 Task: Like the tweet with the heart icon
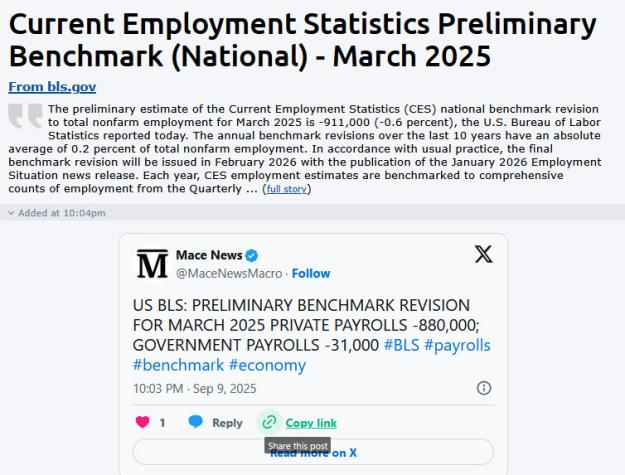(x=143, y=422)
